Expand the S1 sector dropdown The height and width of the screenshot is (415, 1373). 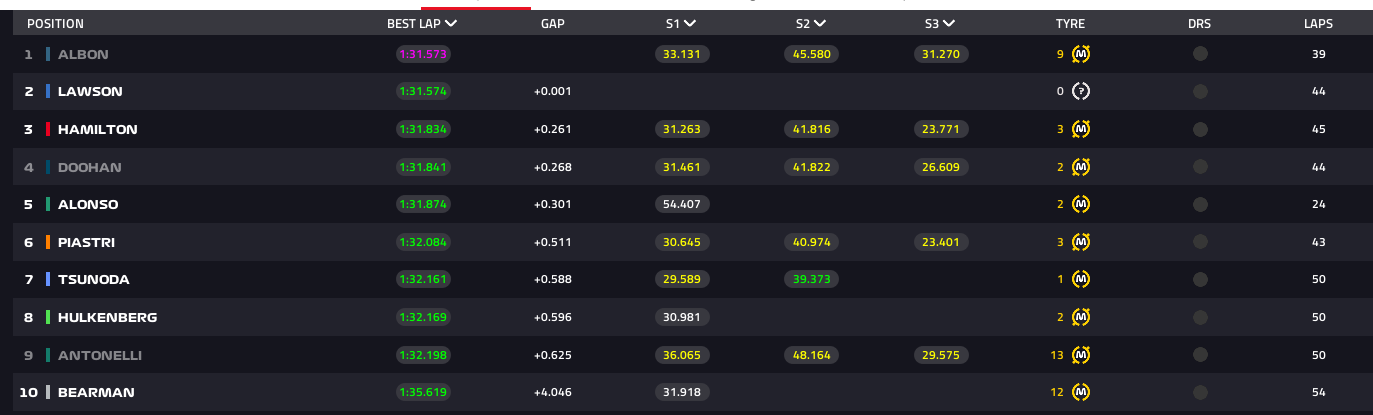(x=691, y=23)
